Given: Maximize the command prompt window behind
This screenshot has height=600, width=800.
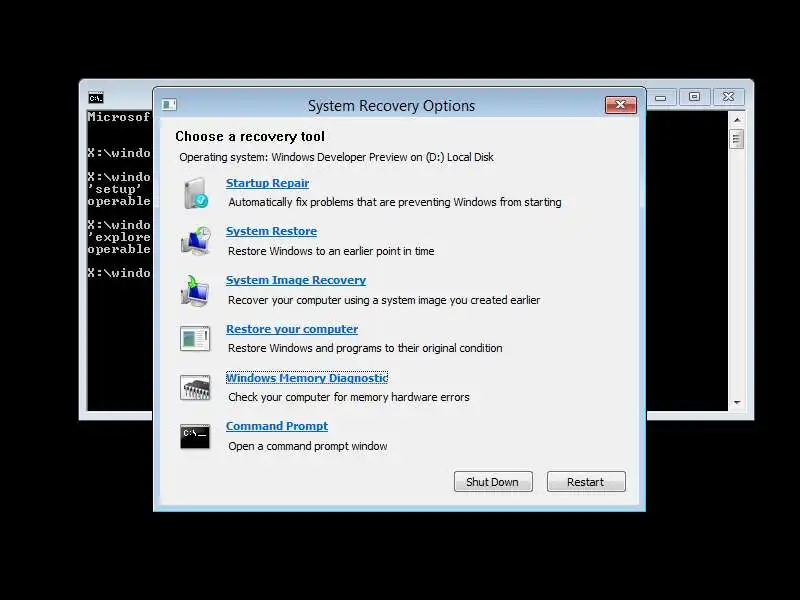Looking at the screenshot, I should tap(694, 97).
